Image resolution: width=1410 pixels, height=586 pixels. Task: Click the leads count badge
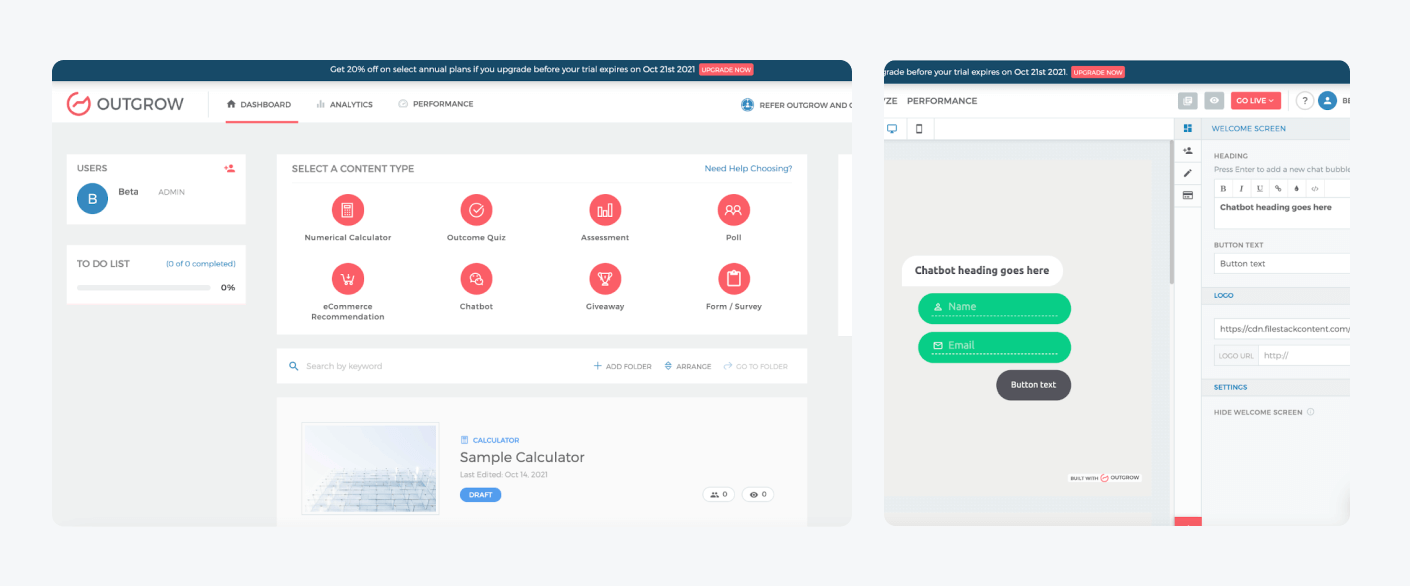[719, 494]
